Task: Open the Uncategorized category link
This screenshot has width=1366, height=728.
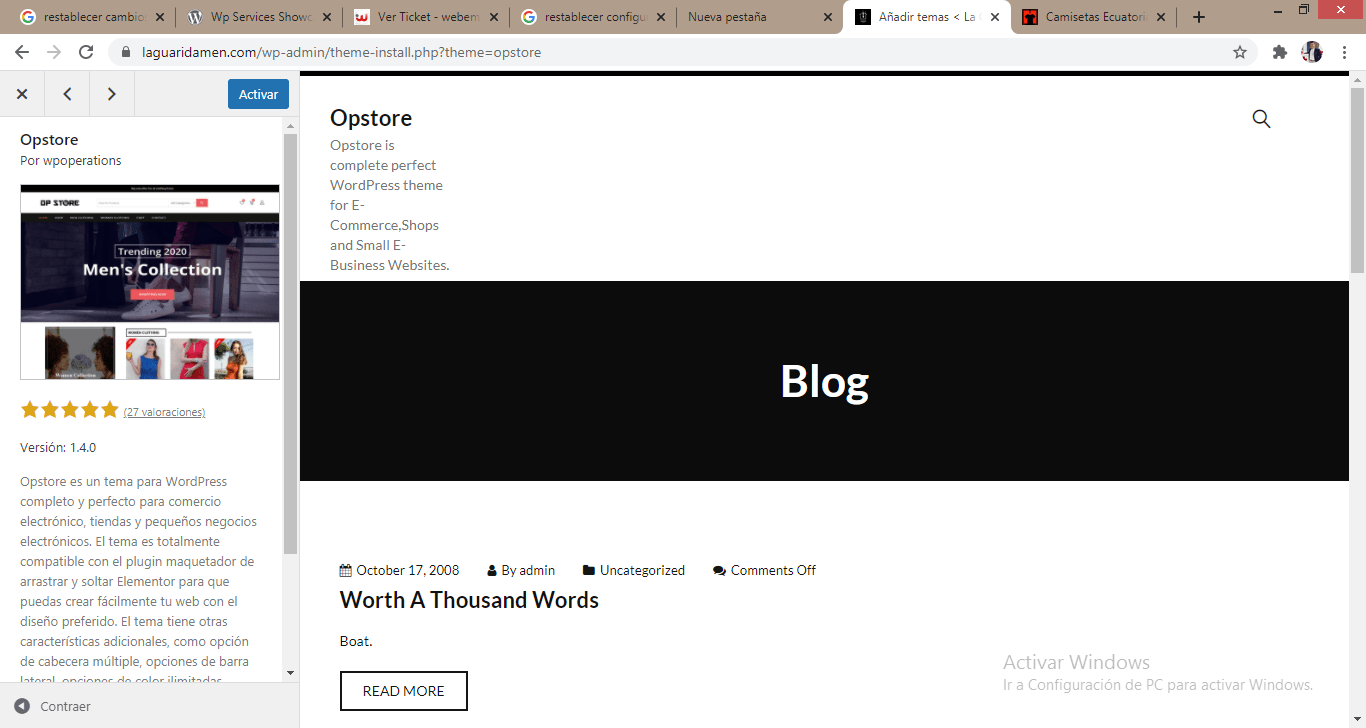Action: pyautogui.click(x=642, y=570)
